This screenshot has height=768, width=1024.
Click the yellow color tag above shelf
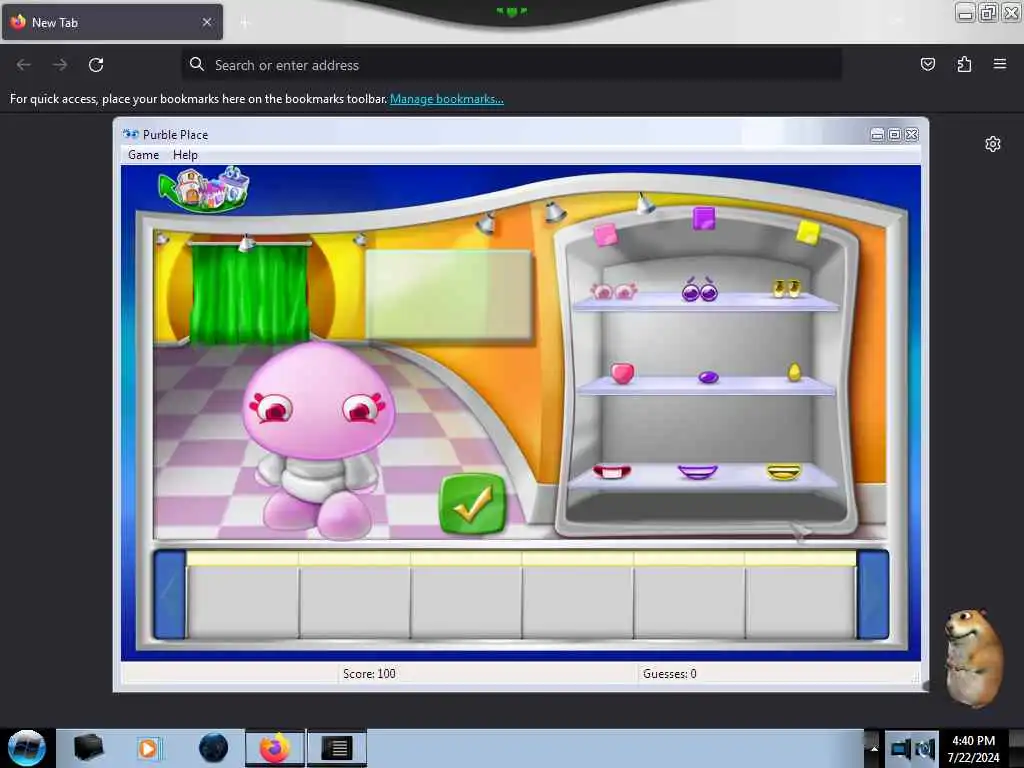coord(808,232)
